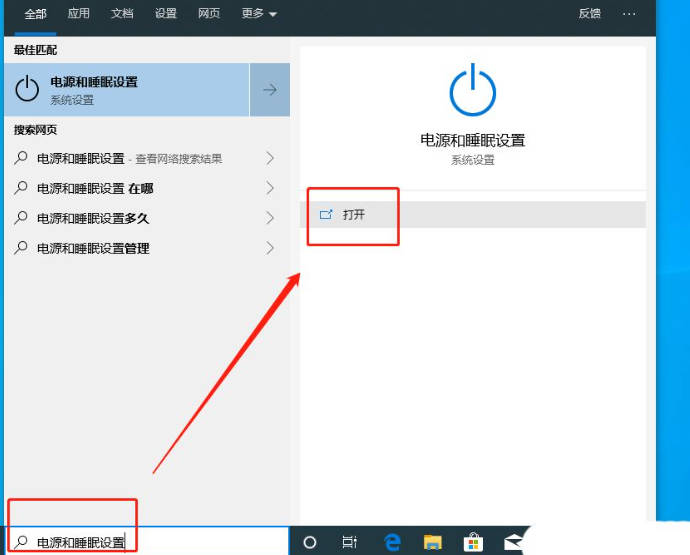690x555 pixels.
Task: Click the magnifier icon in search box
Action: point(21,542)
